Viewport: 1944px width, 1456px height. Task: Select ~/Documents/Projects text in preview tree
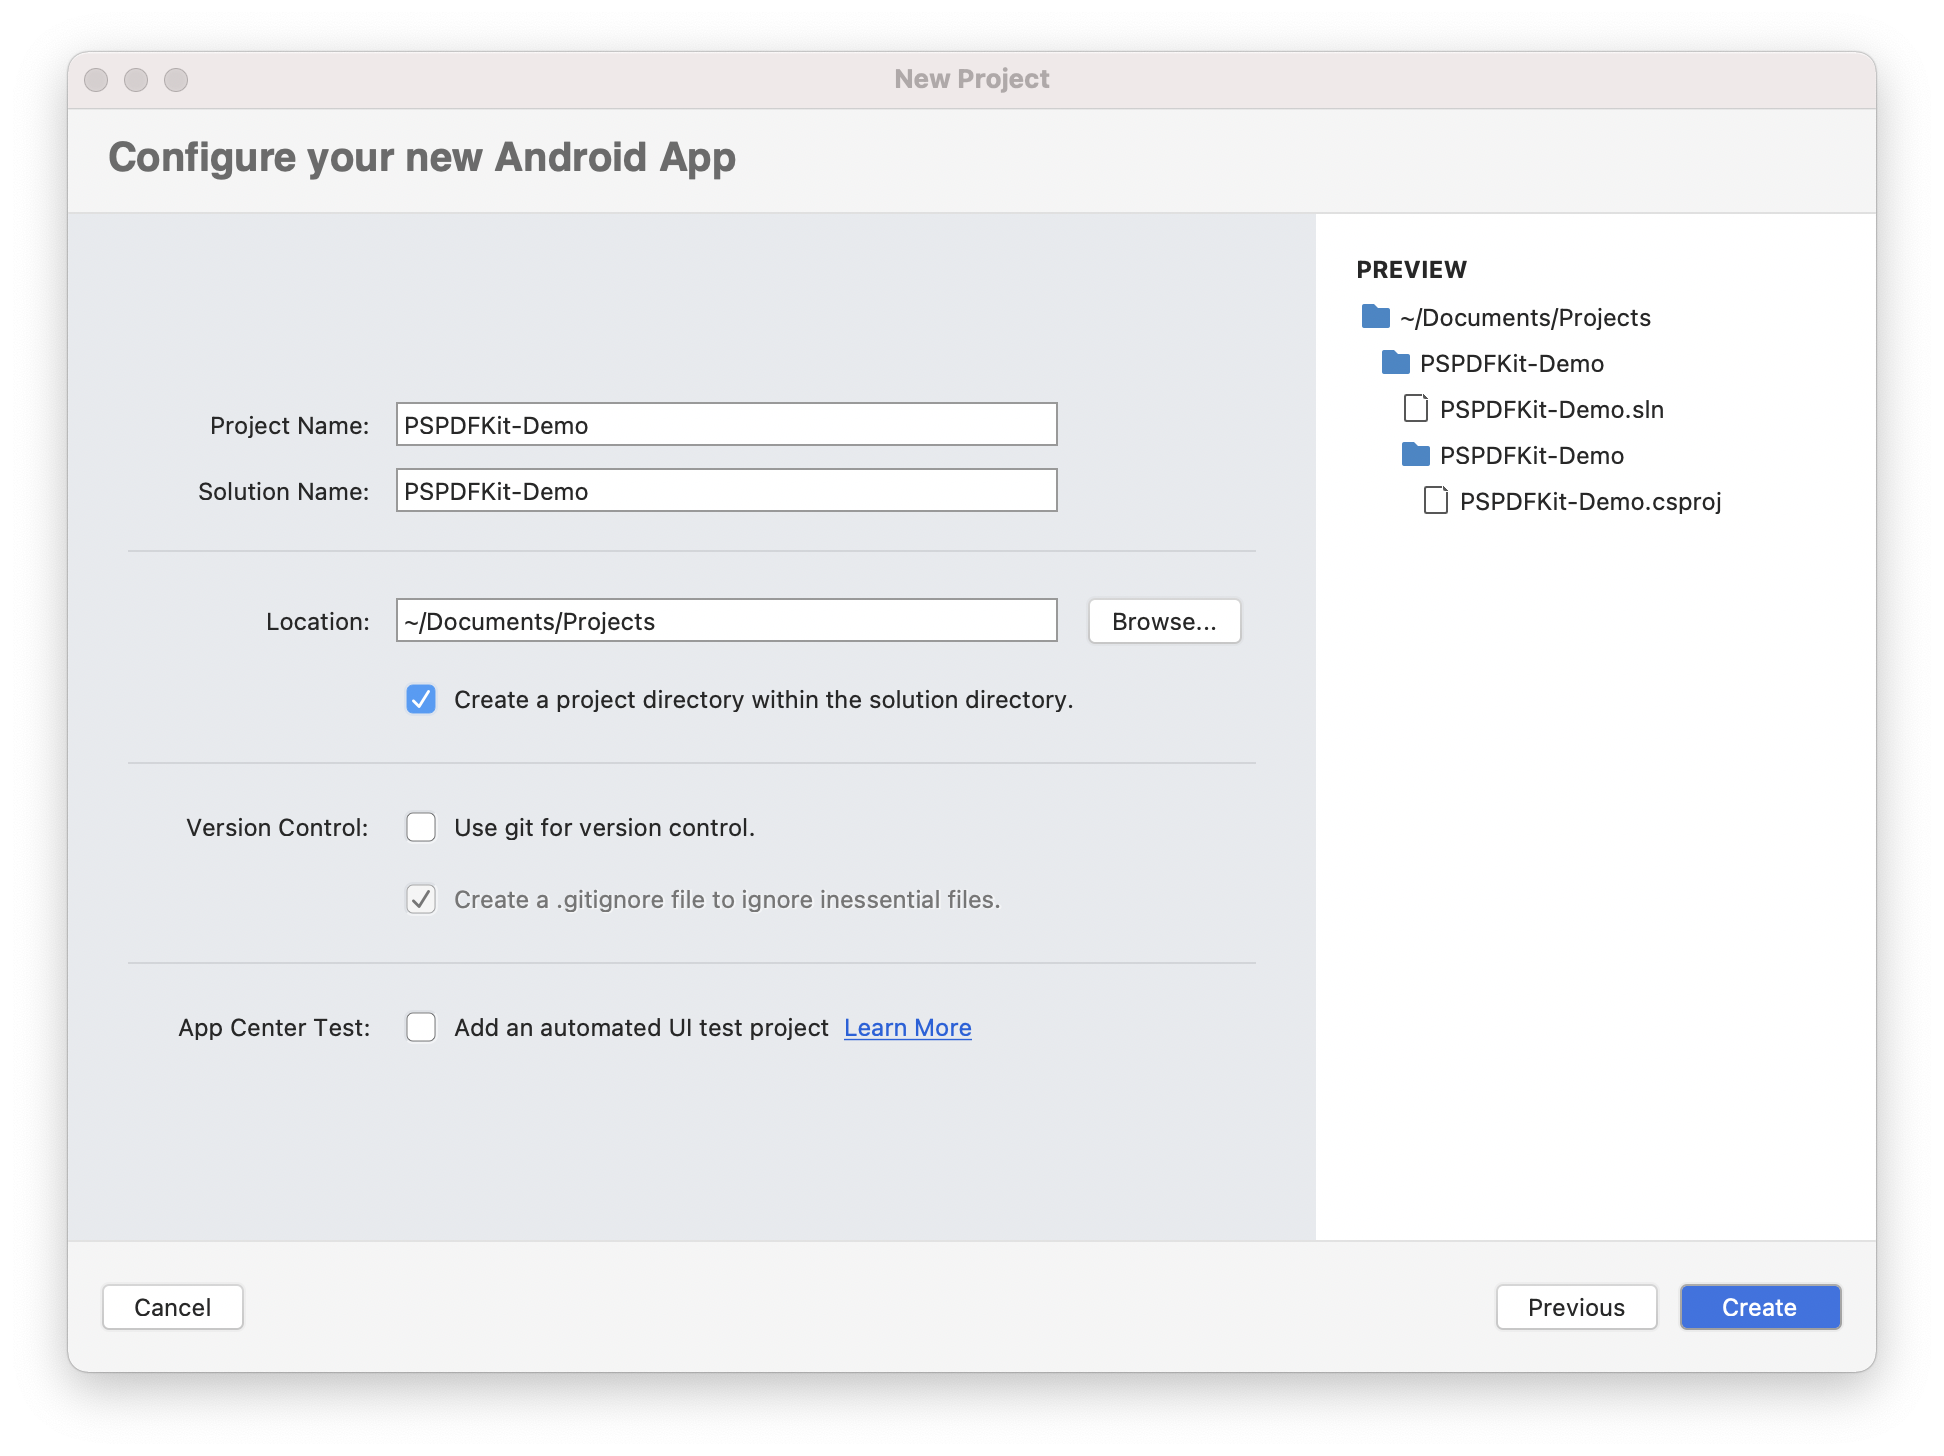[1525, 317]
